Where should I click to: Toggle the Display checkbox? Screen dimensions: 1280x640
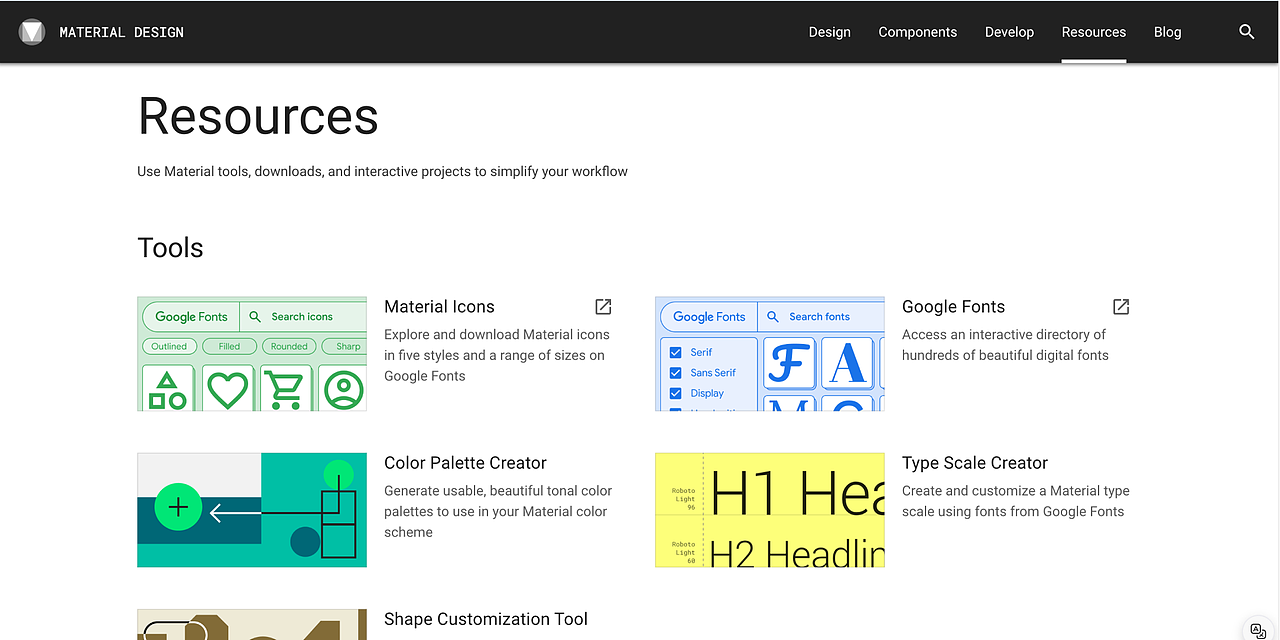675,394
